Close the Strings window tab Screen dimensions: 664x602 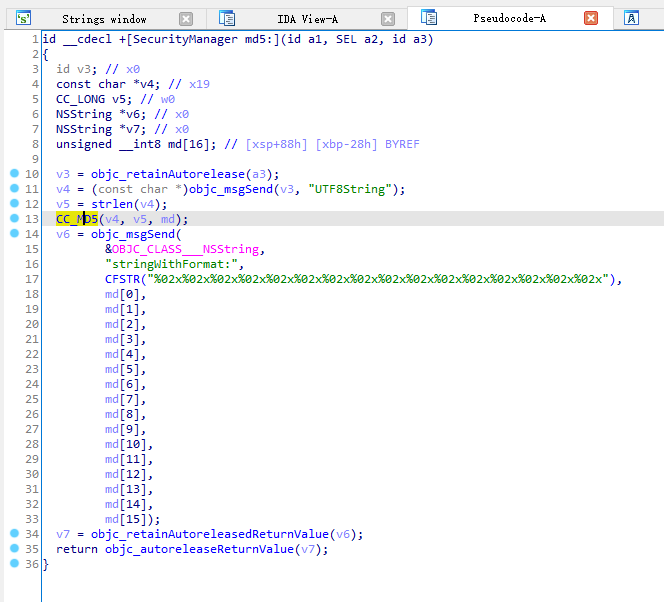185,19
